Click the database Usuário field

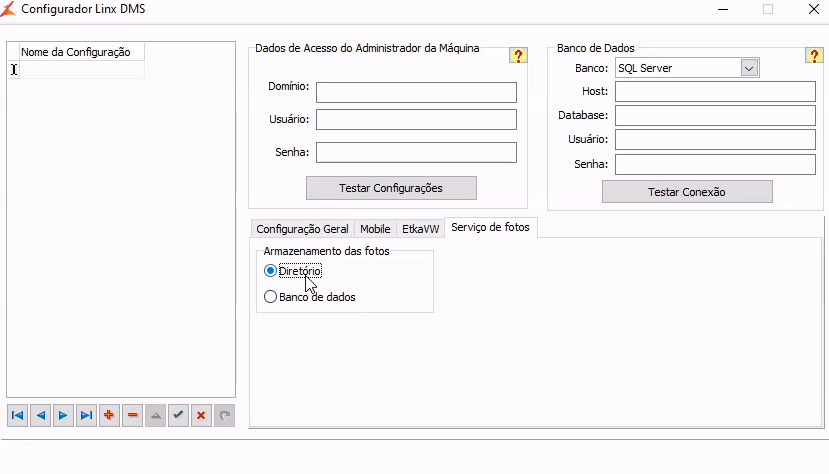click(x=715, y=140)
